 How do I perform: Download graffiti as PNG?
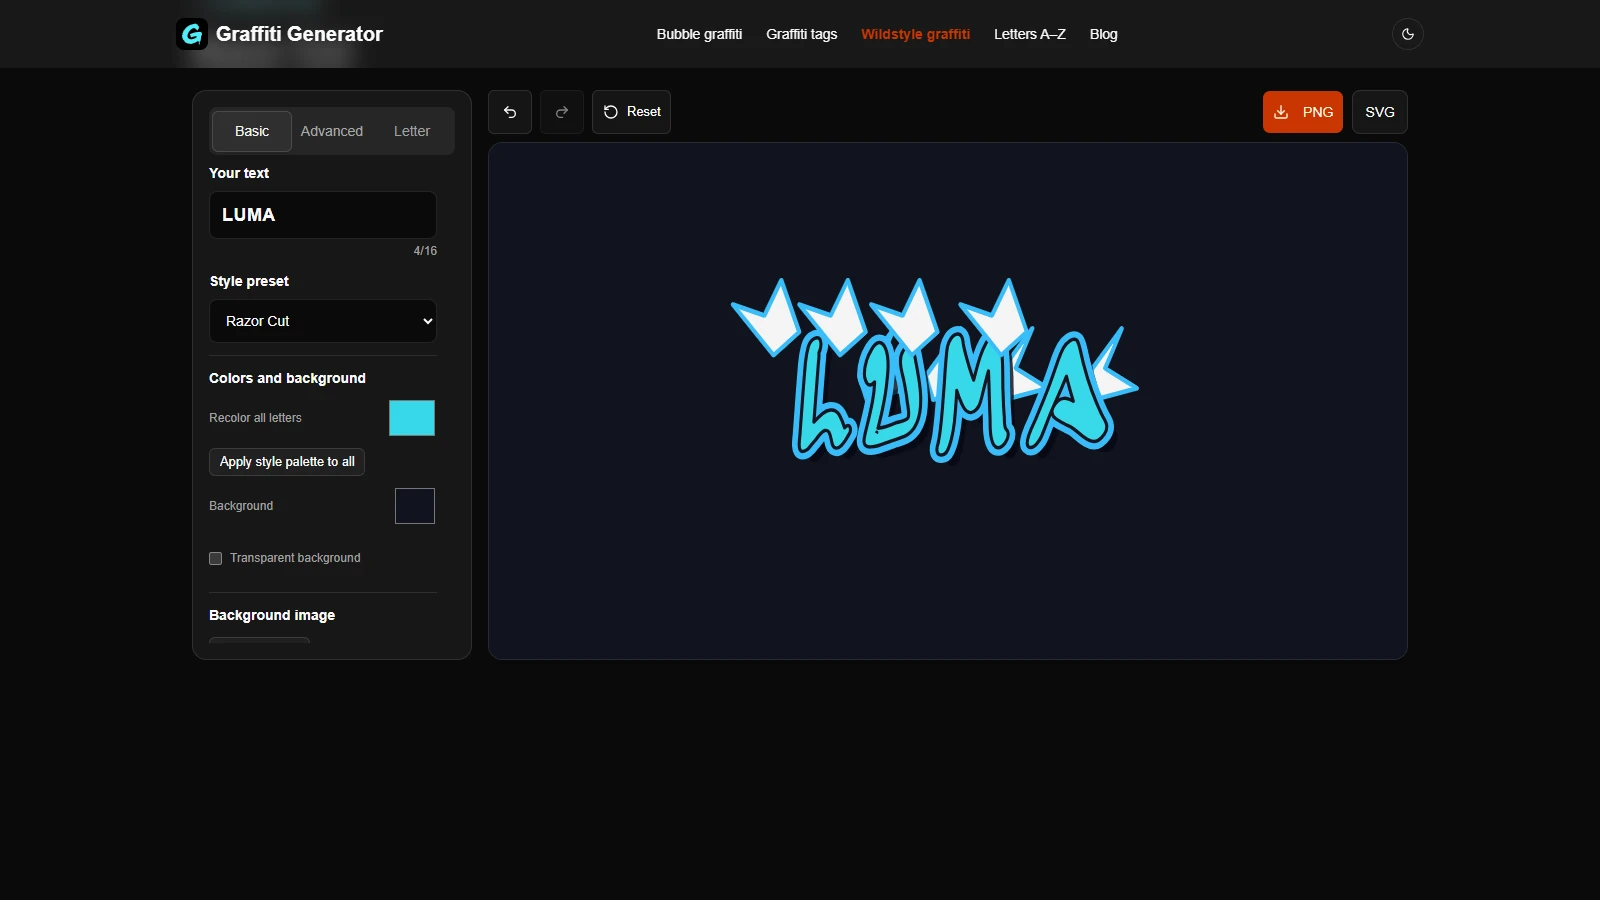[x=1302, y=112]
